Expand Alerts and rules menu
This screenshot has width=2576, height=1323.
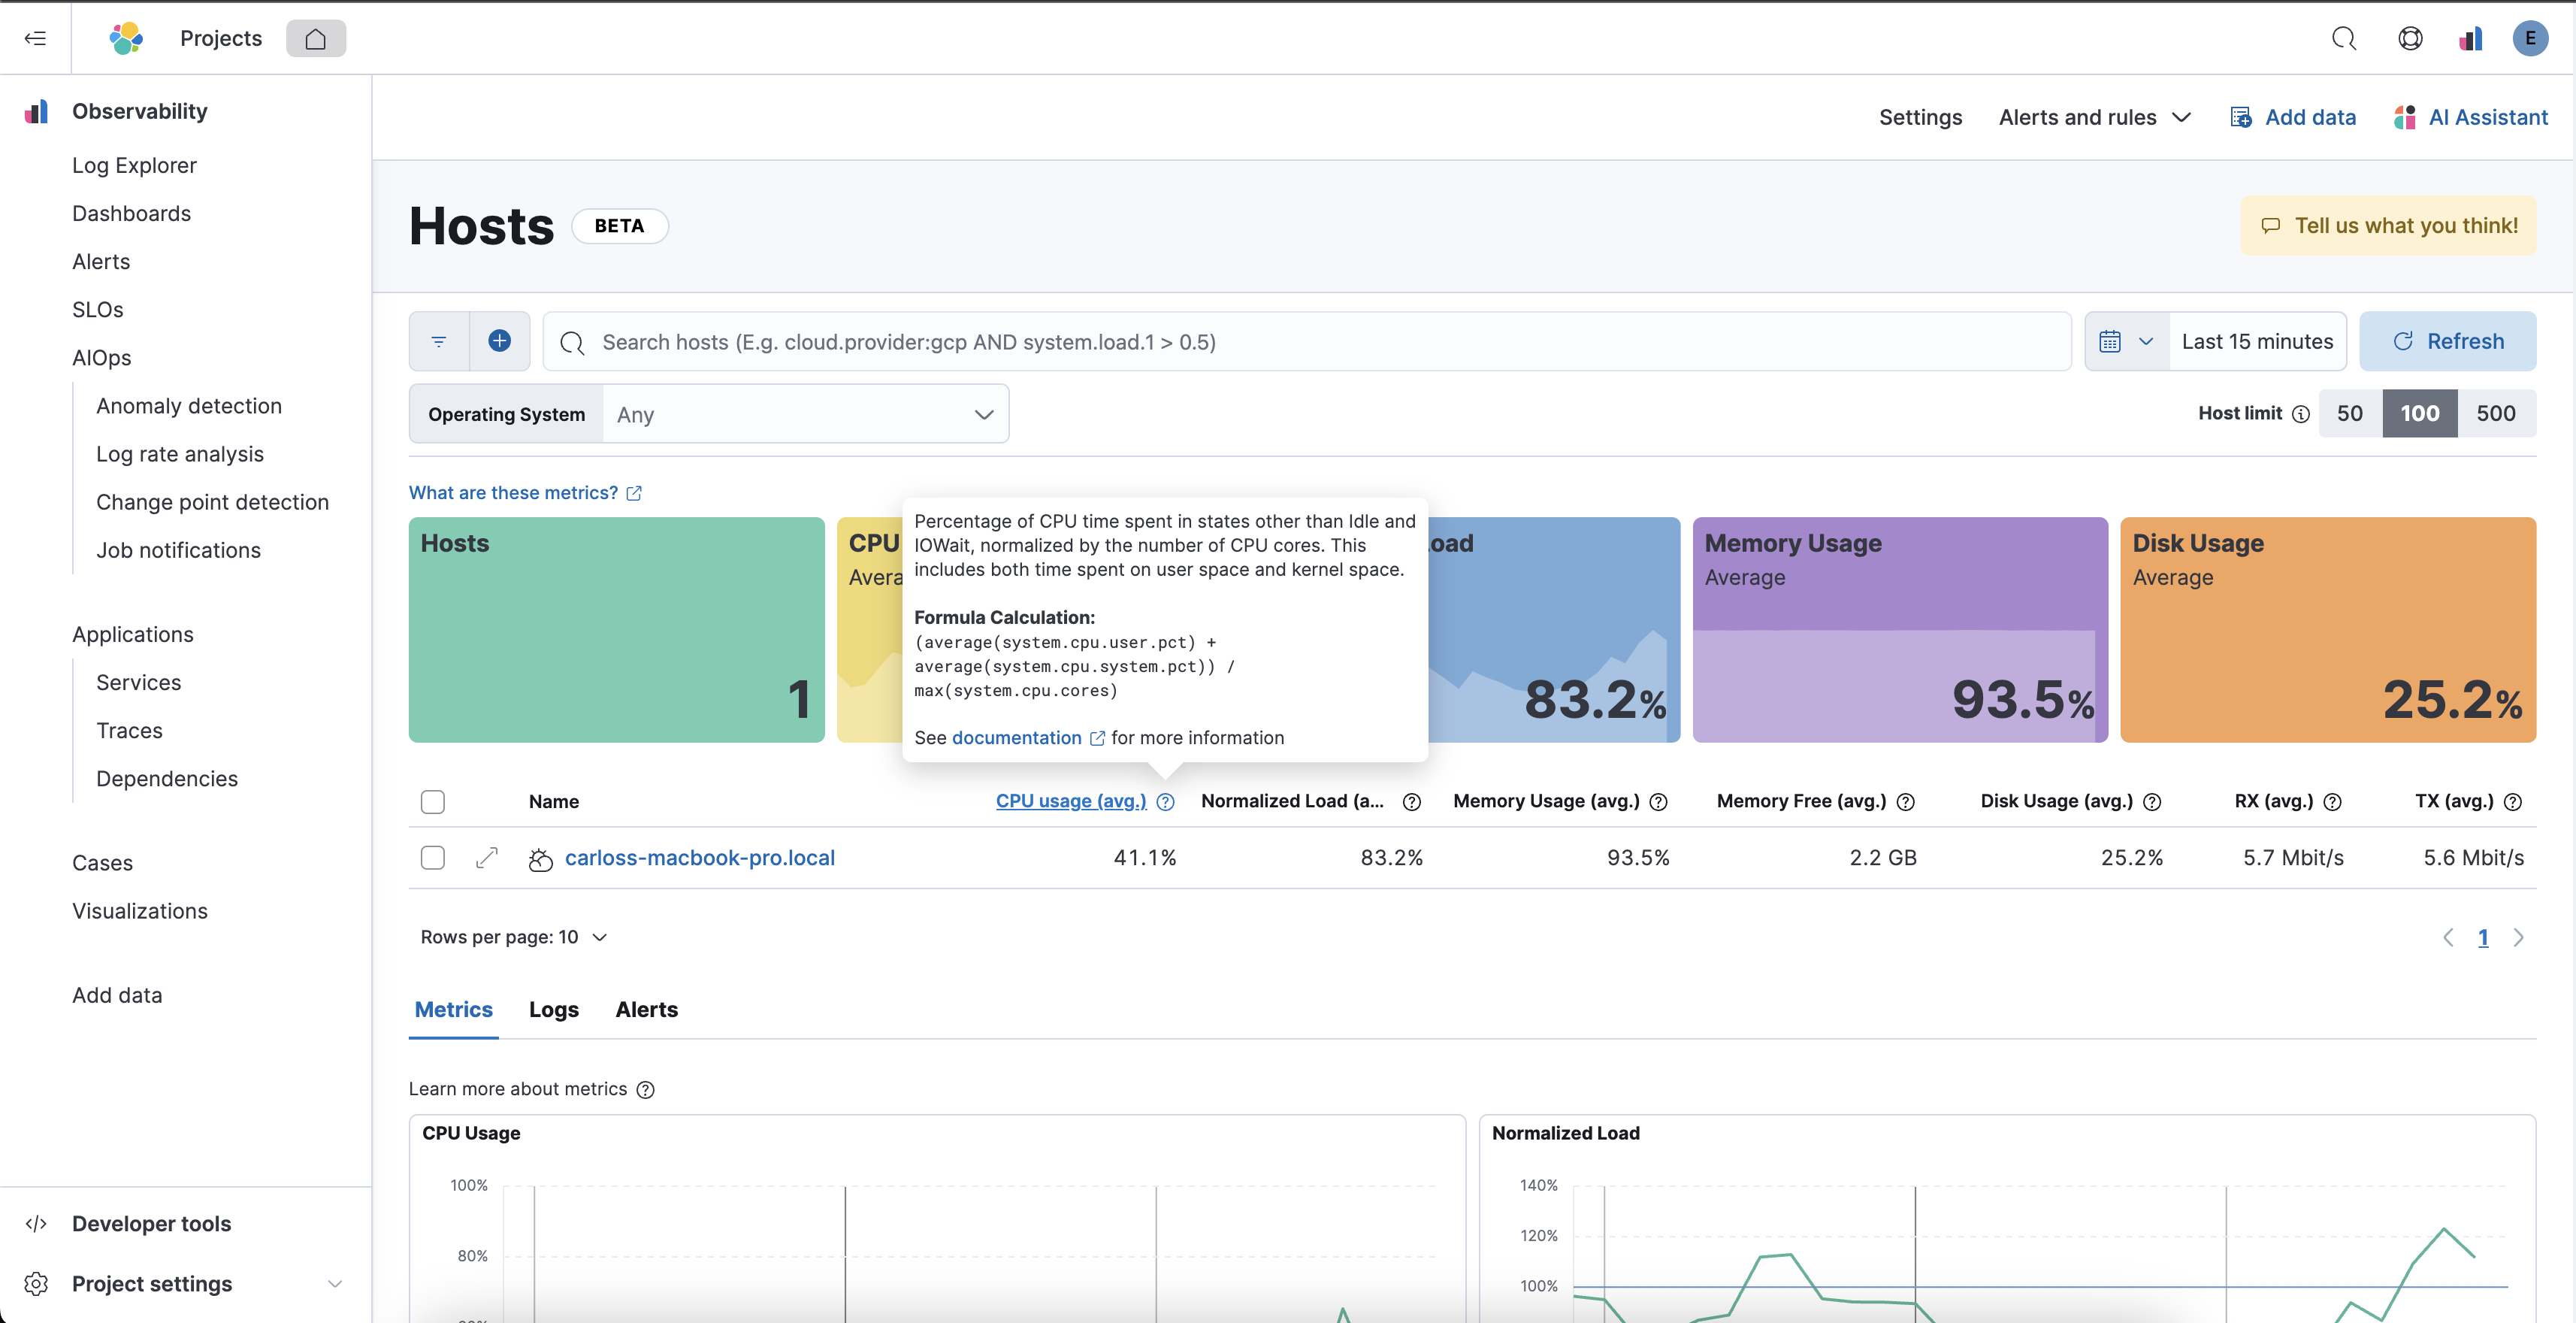click(2095, 117)
